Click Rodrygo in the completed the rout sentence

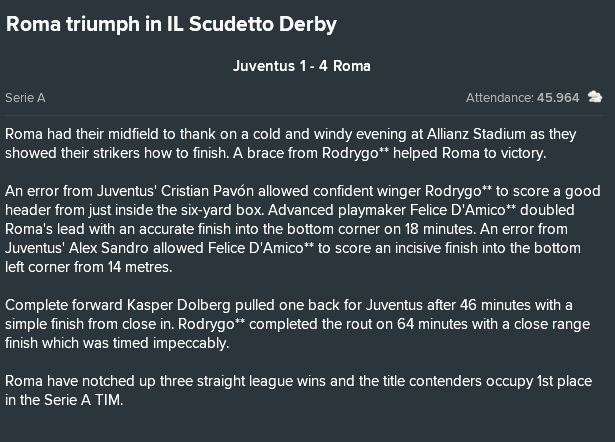click(206, 324)
